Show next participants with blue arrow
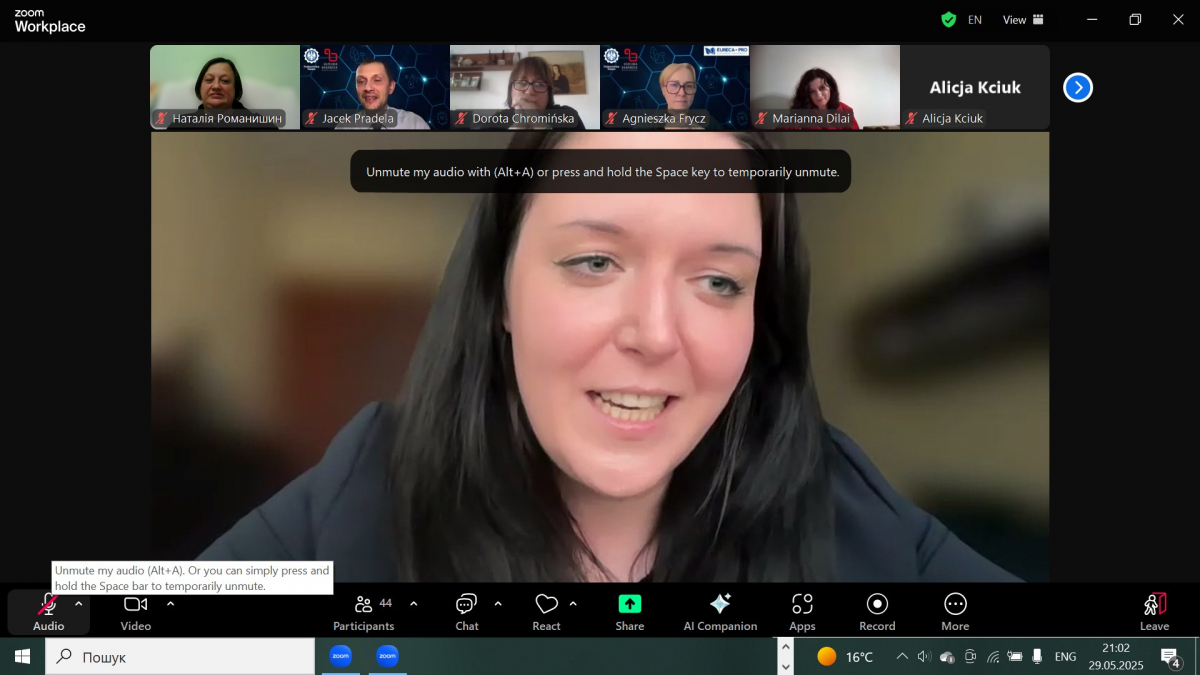The width and height of the screenshot is (1200, 675). (x=1077, y=88)
